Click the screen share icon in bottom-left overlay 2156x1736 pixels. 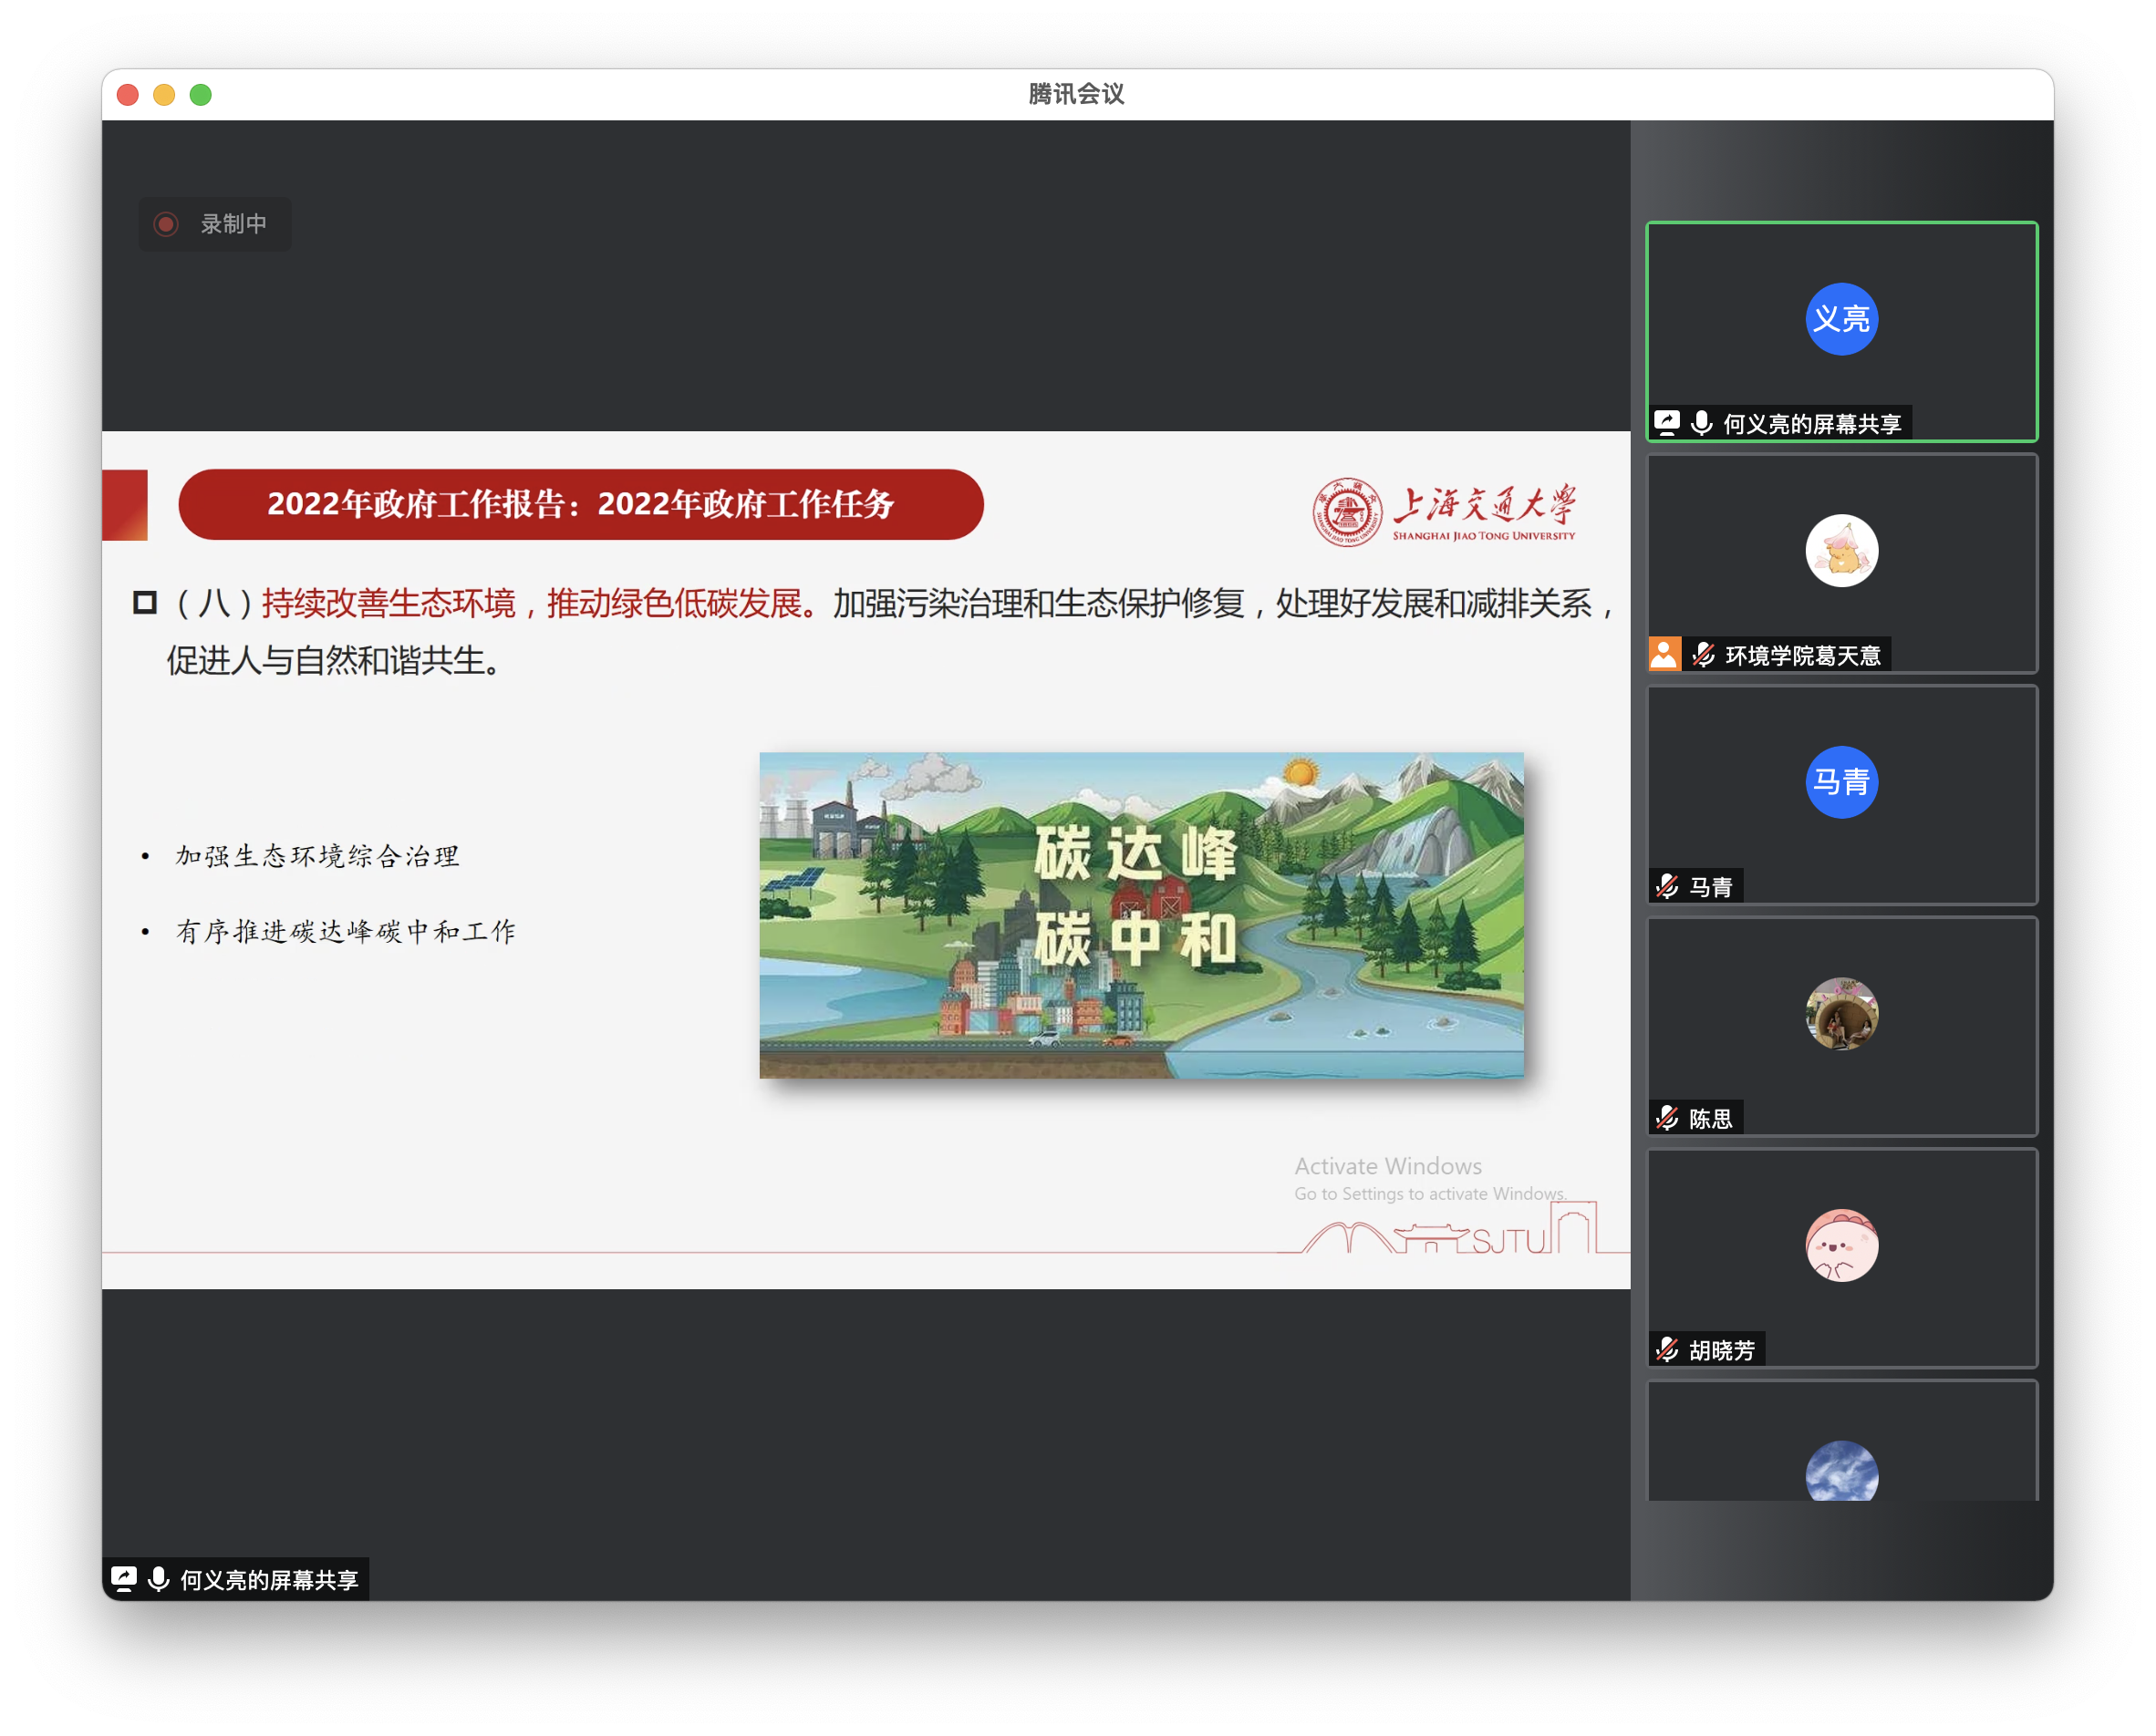coord(125,1580)
